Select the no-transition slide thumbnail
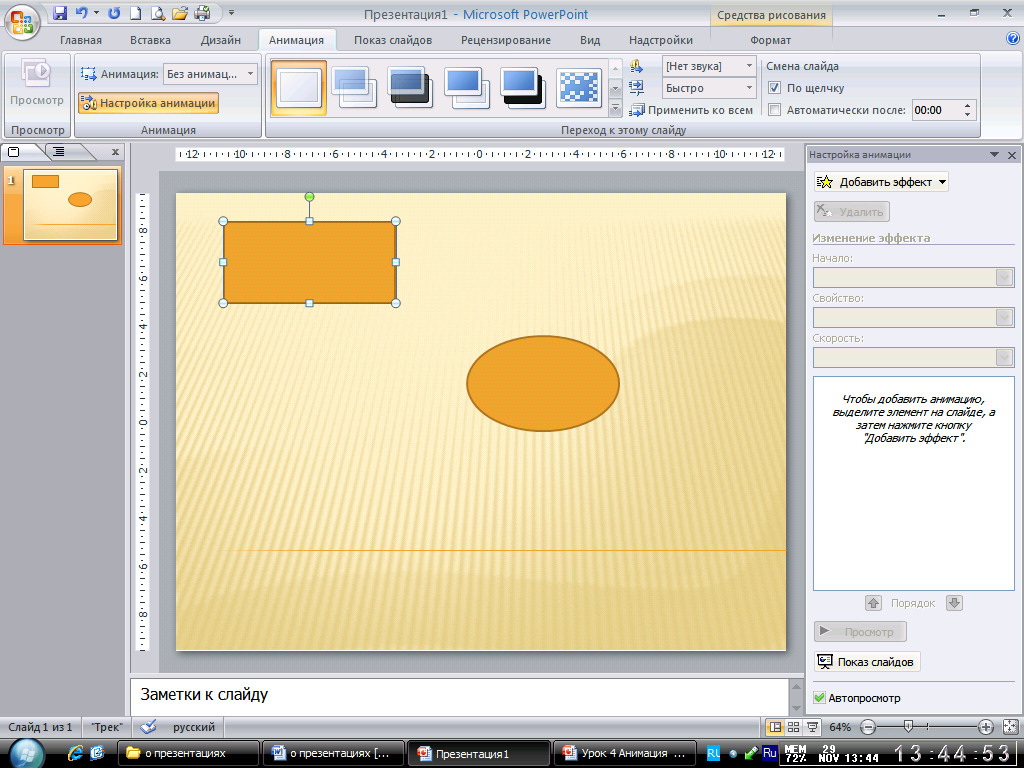This screenshot has height=768, width=1024. (x=298, y=88)
